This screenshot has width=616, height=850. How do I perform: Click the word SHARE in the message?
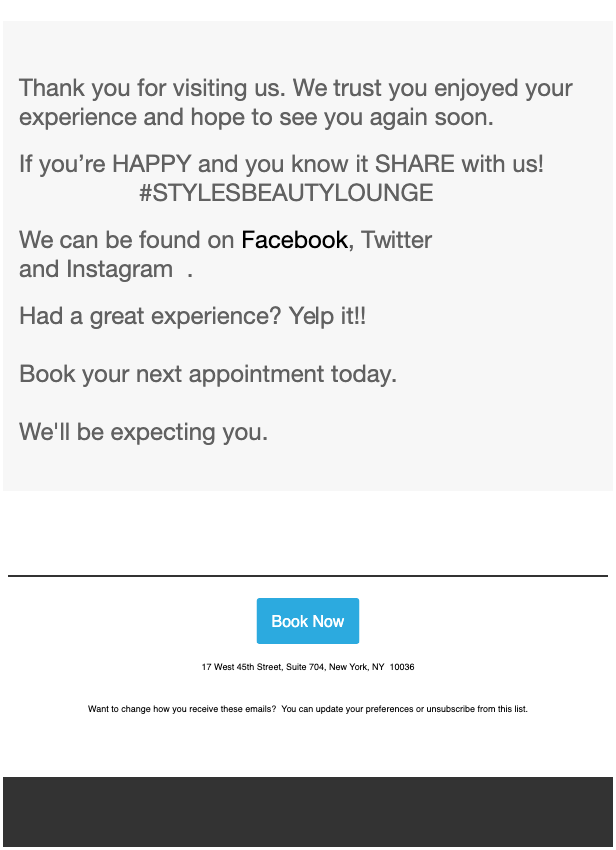415,164
